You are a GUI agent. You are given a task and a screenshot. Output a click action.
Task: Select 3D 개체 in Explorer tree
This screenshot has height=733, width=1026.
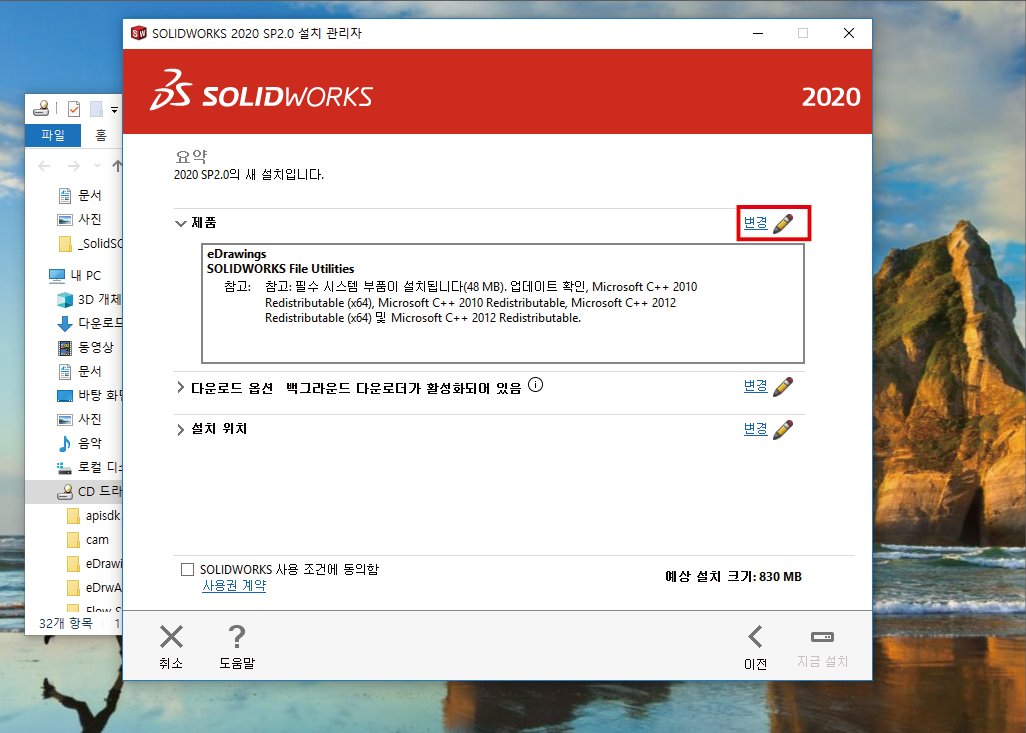tap(90, 300)
